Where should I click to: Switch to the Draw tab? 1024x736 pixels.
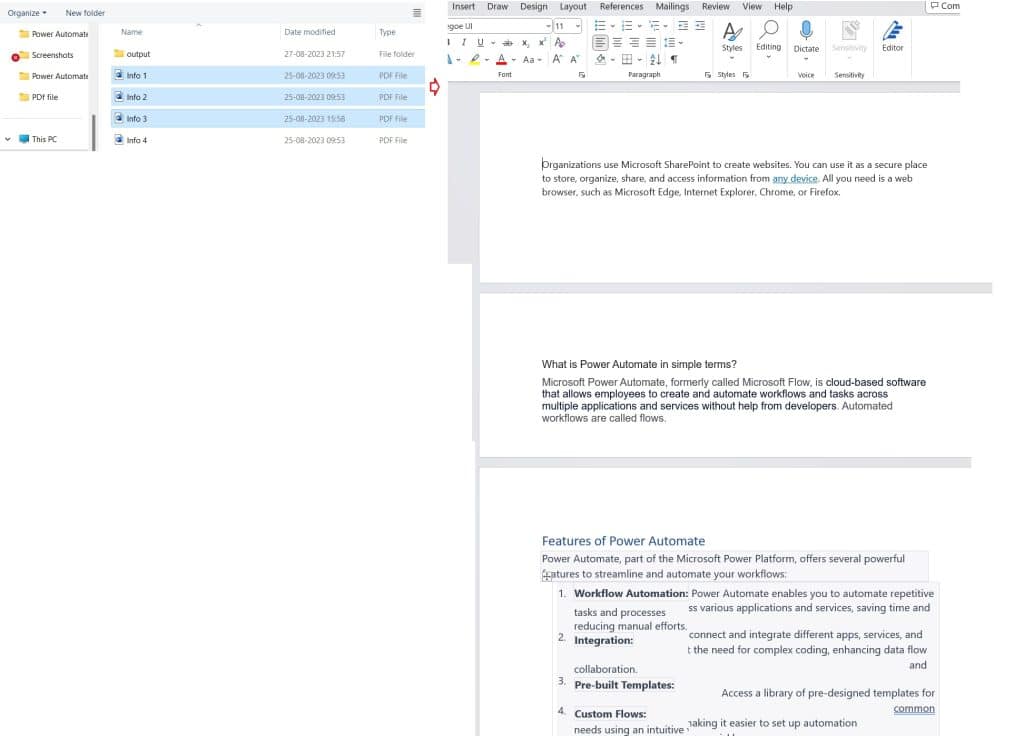pos(497,7)
